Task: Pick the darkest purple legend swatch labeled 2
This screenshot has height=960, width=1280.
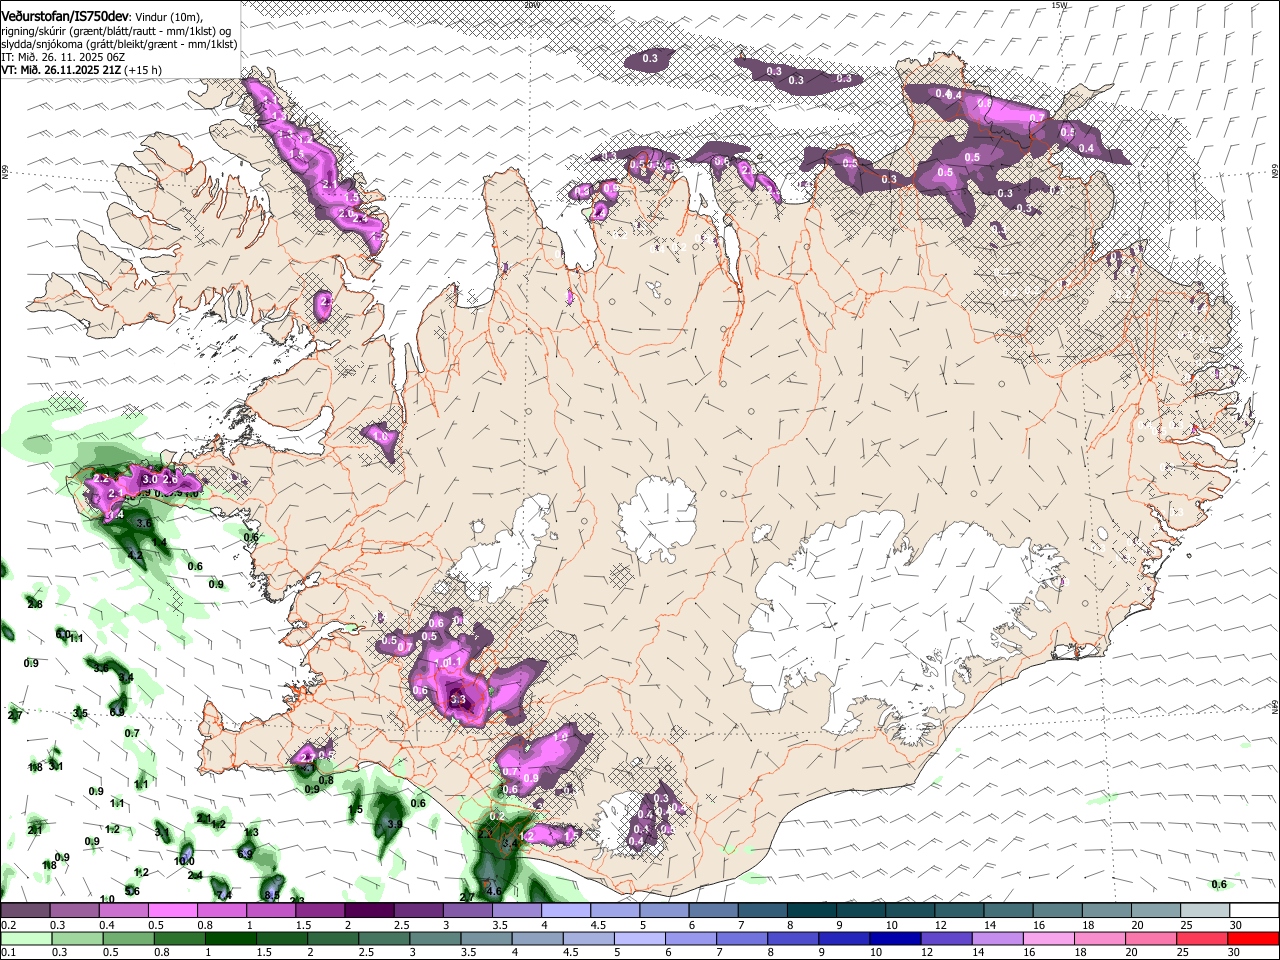Action: click(368, 911)
